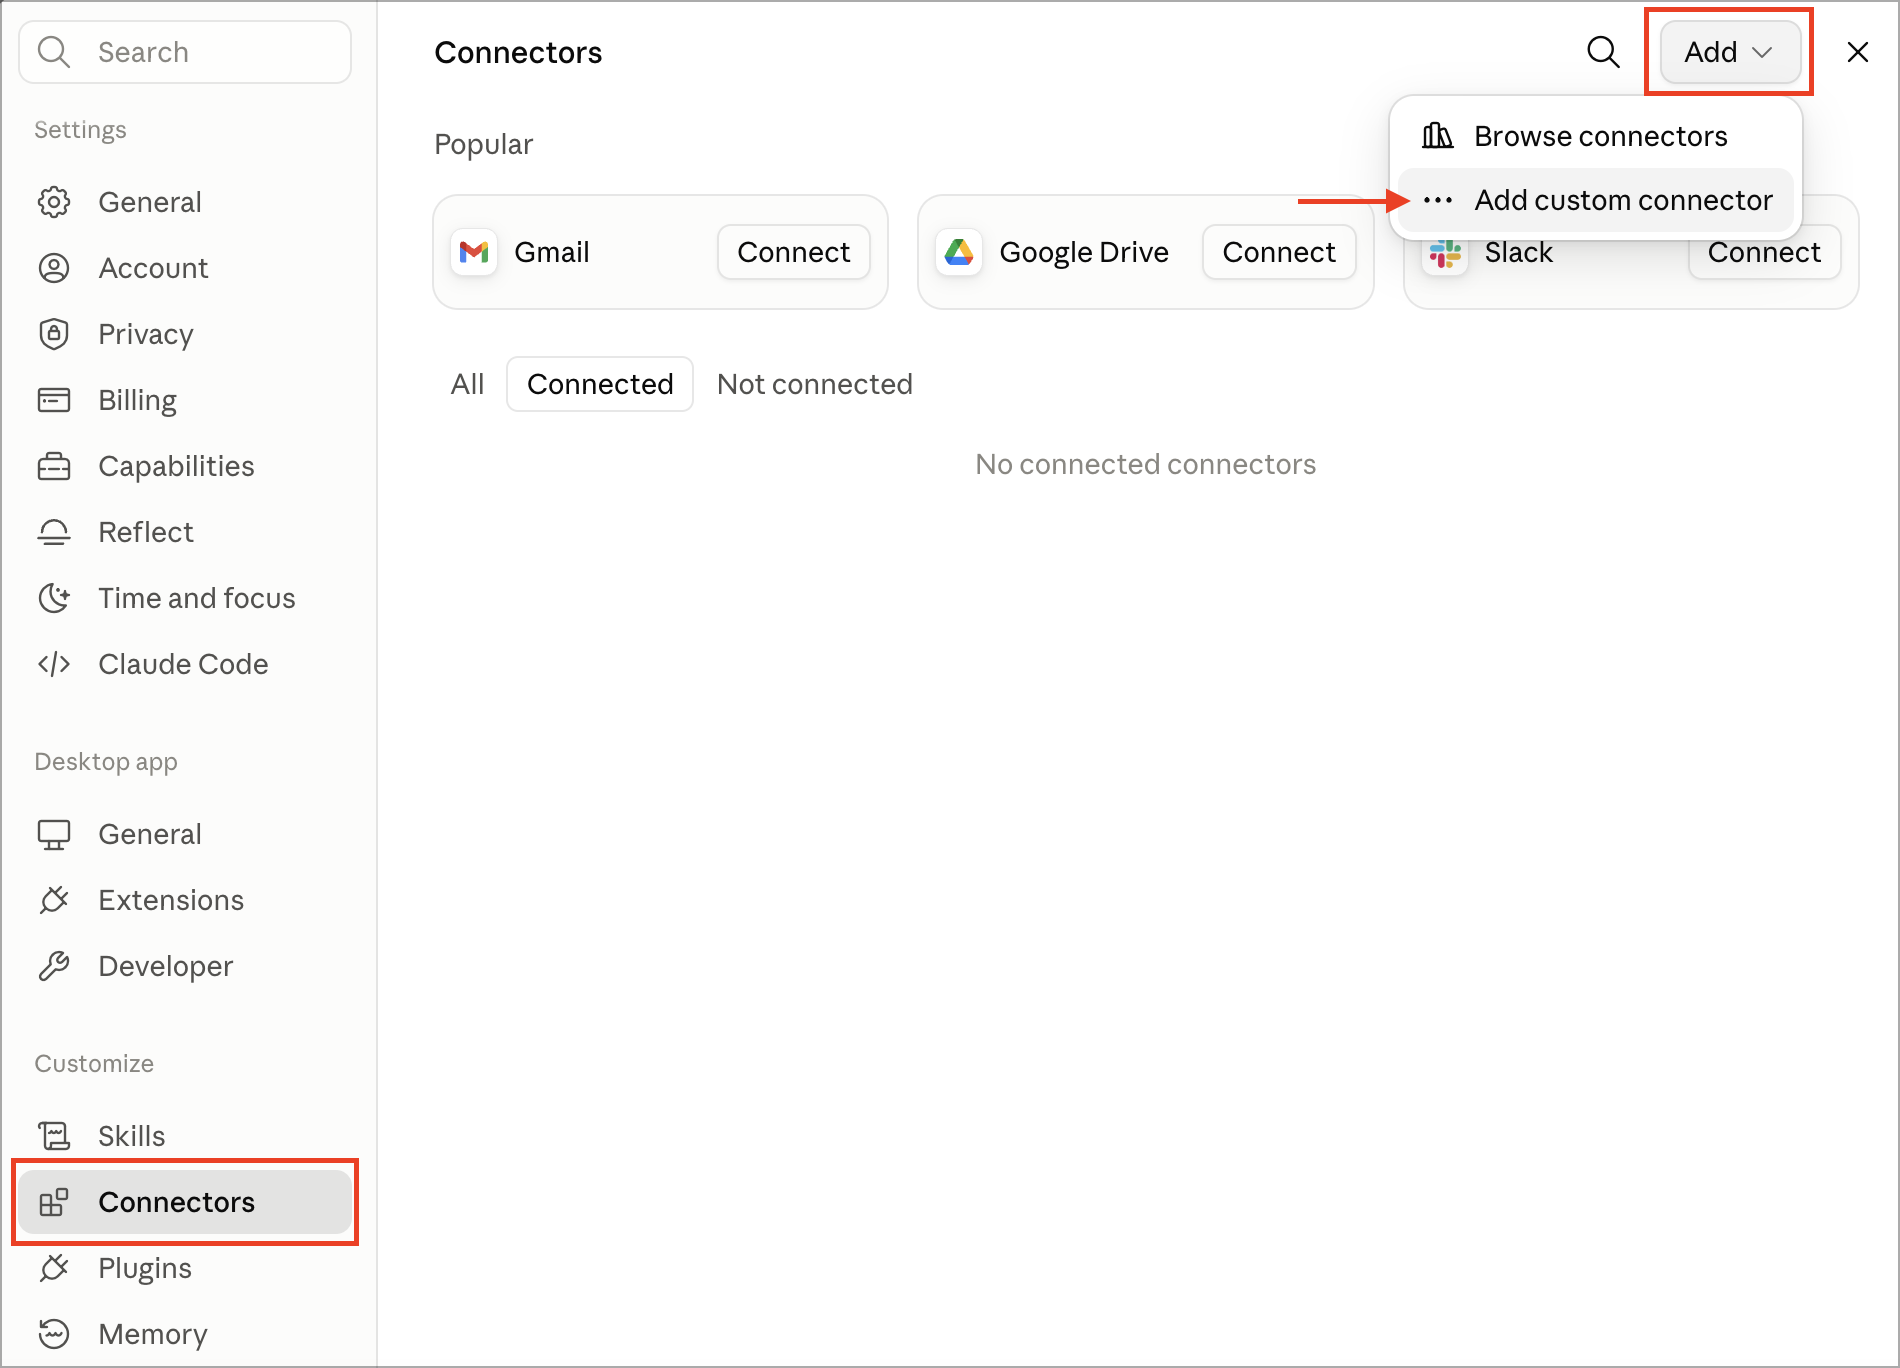Screen dimensions: 1900x1368
Task: Click the Billing card icon
Action: [54, 400]
